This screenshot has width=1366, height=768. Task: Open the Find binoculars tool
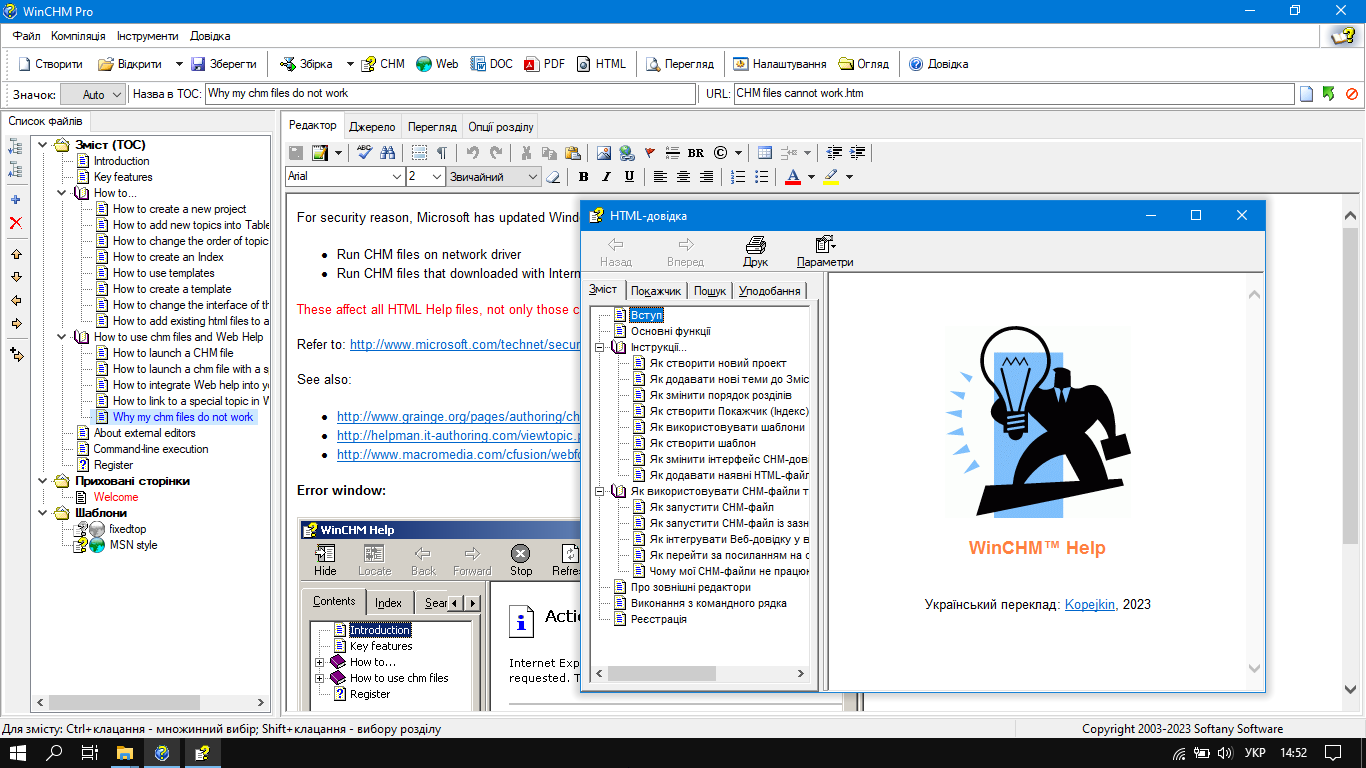click(x=388, y=153)
